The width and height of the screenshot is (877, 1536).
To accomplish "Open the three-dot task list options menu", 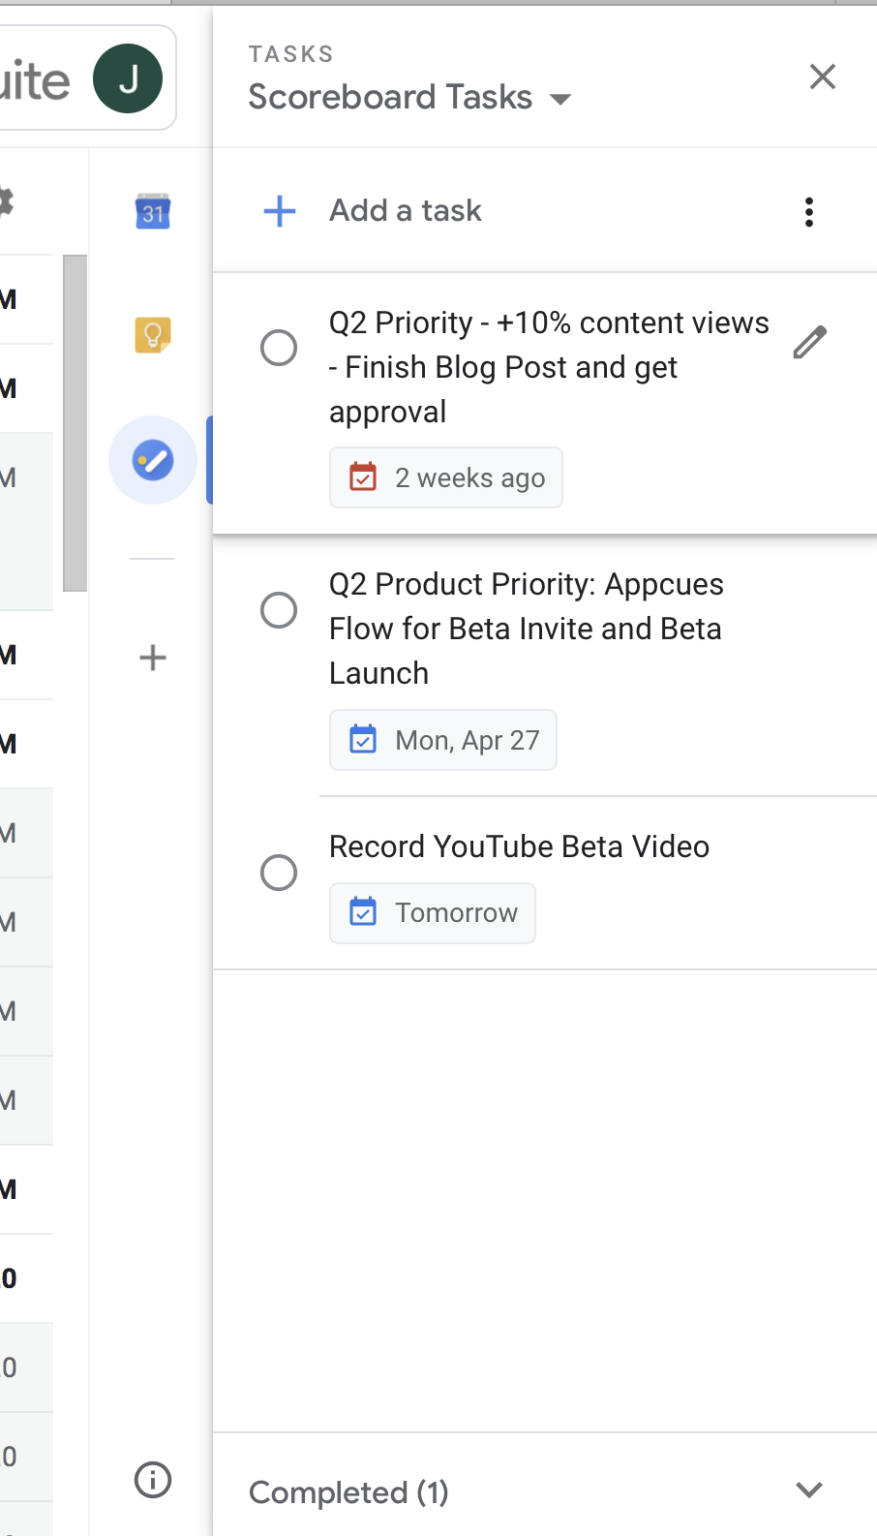I will point(809,212).
